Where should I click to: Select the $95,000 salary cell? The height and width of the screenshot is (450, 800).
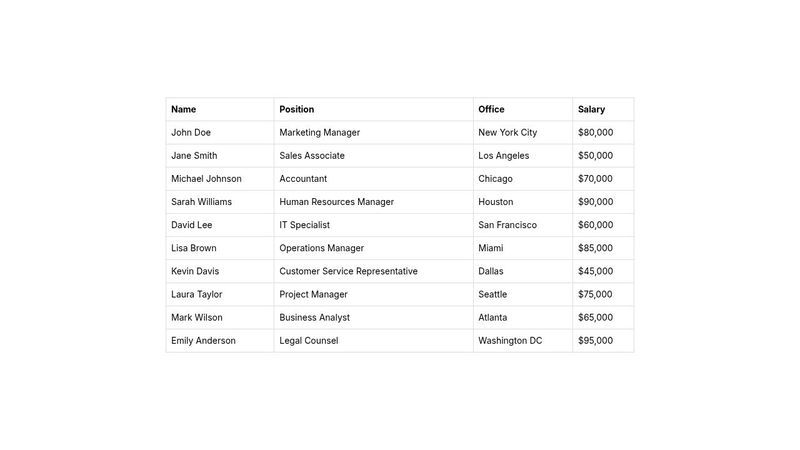(596, 341)
